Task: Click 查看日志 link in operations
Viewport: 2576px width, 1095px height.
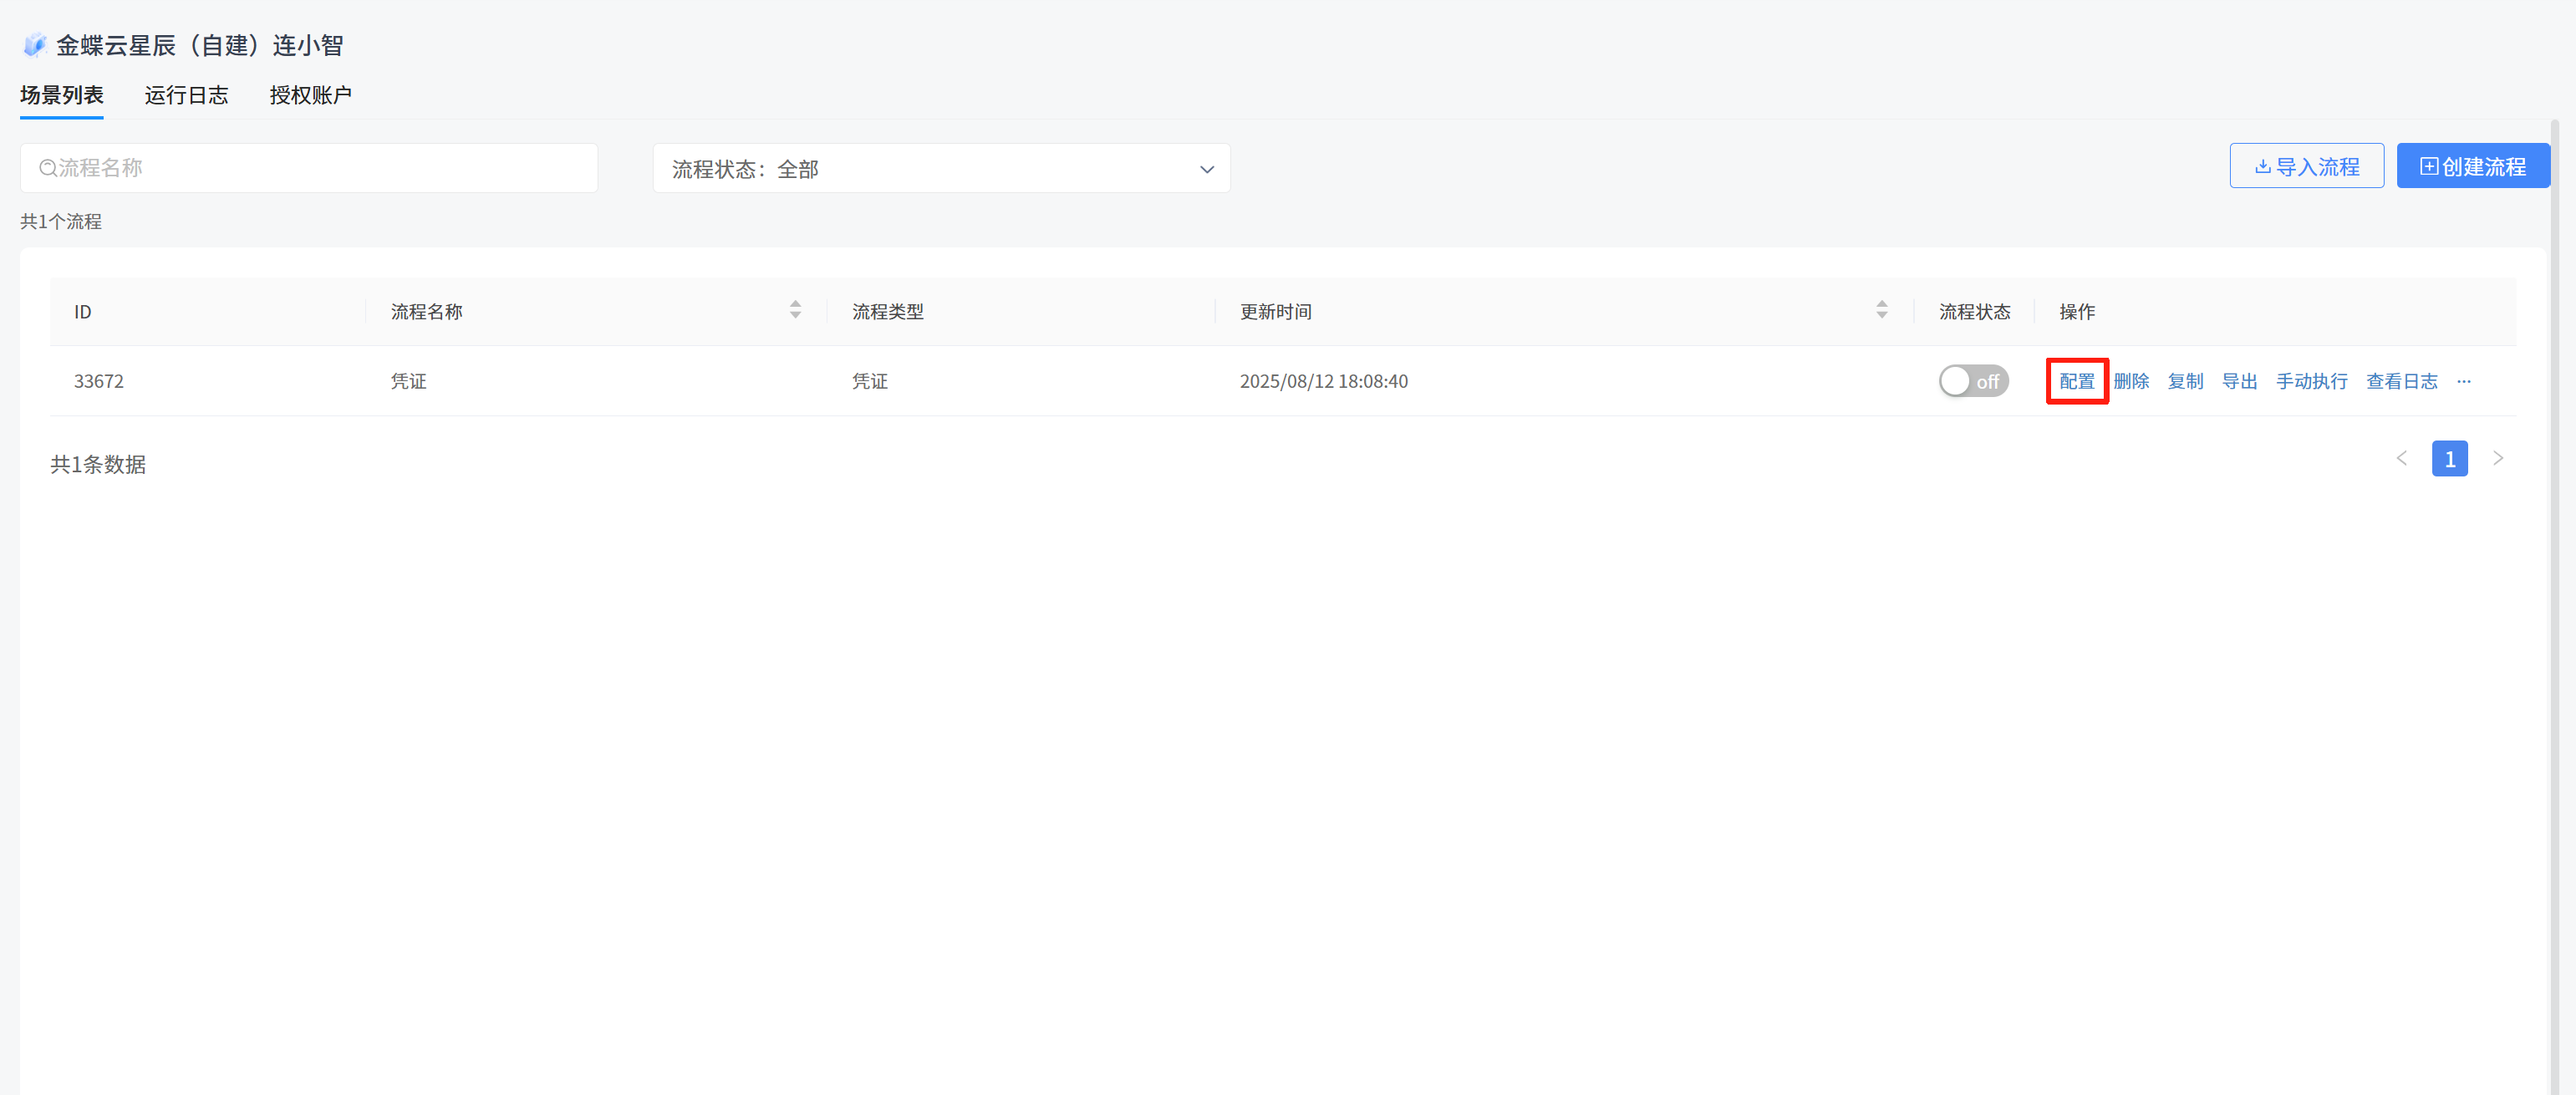Action: [2401, 381]
